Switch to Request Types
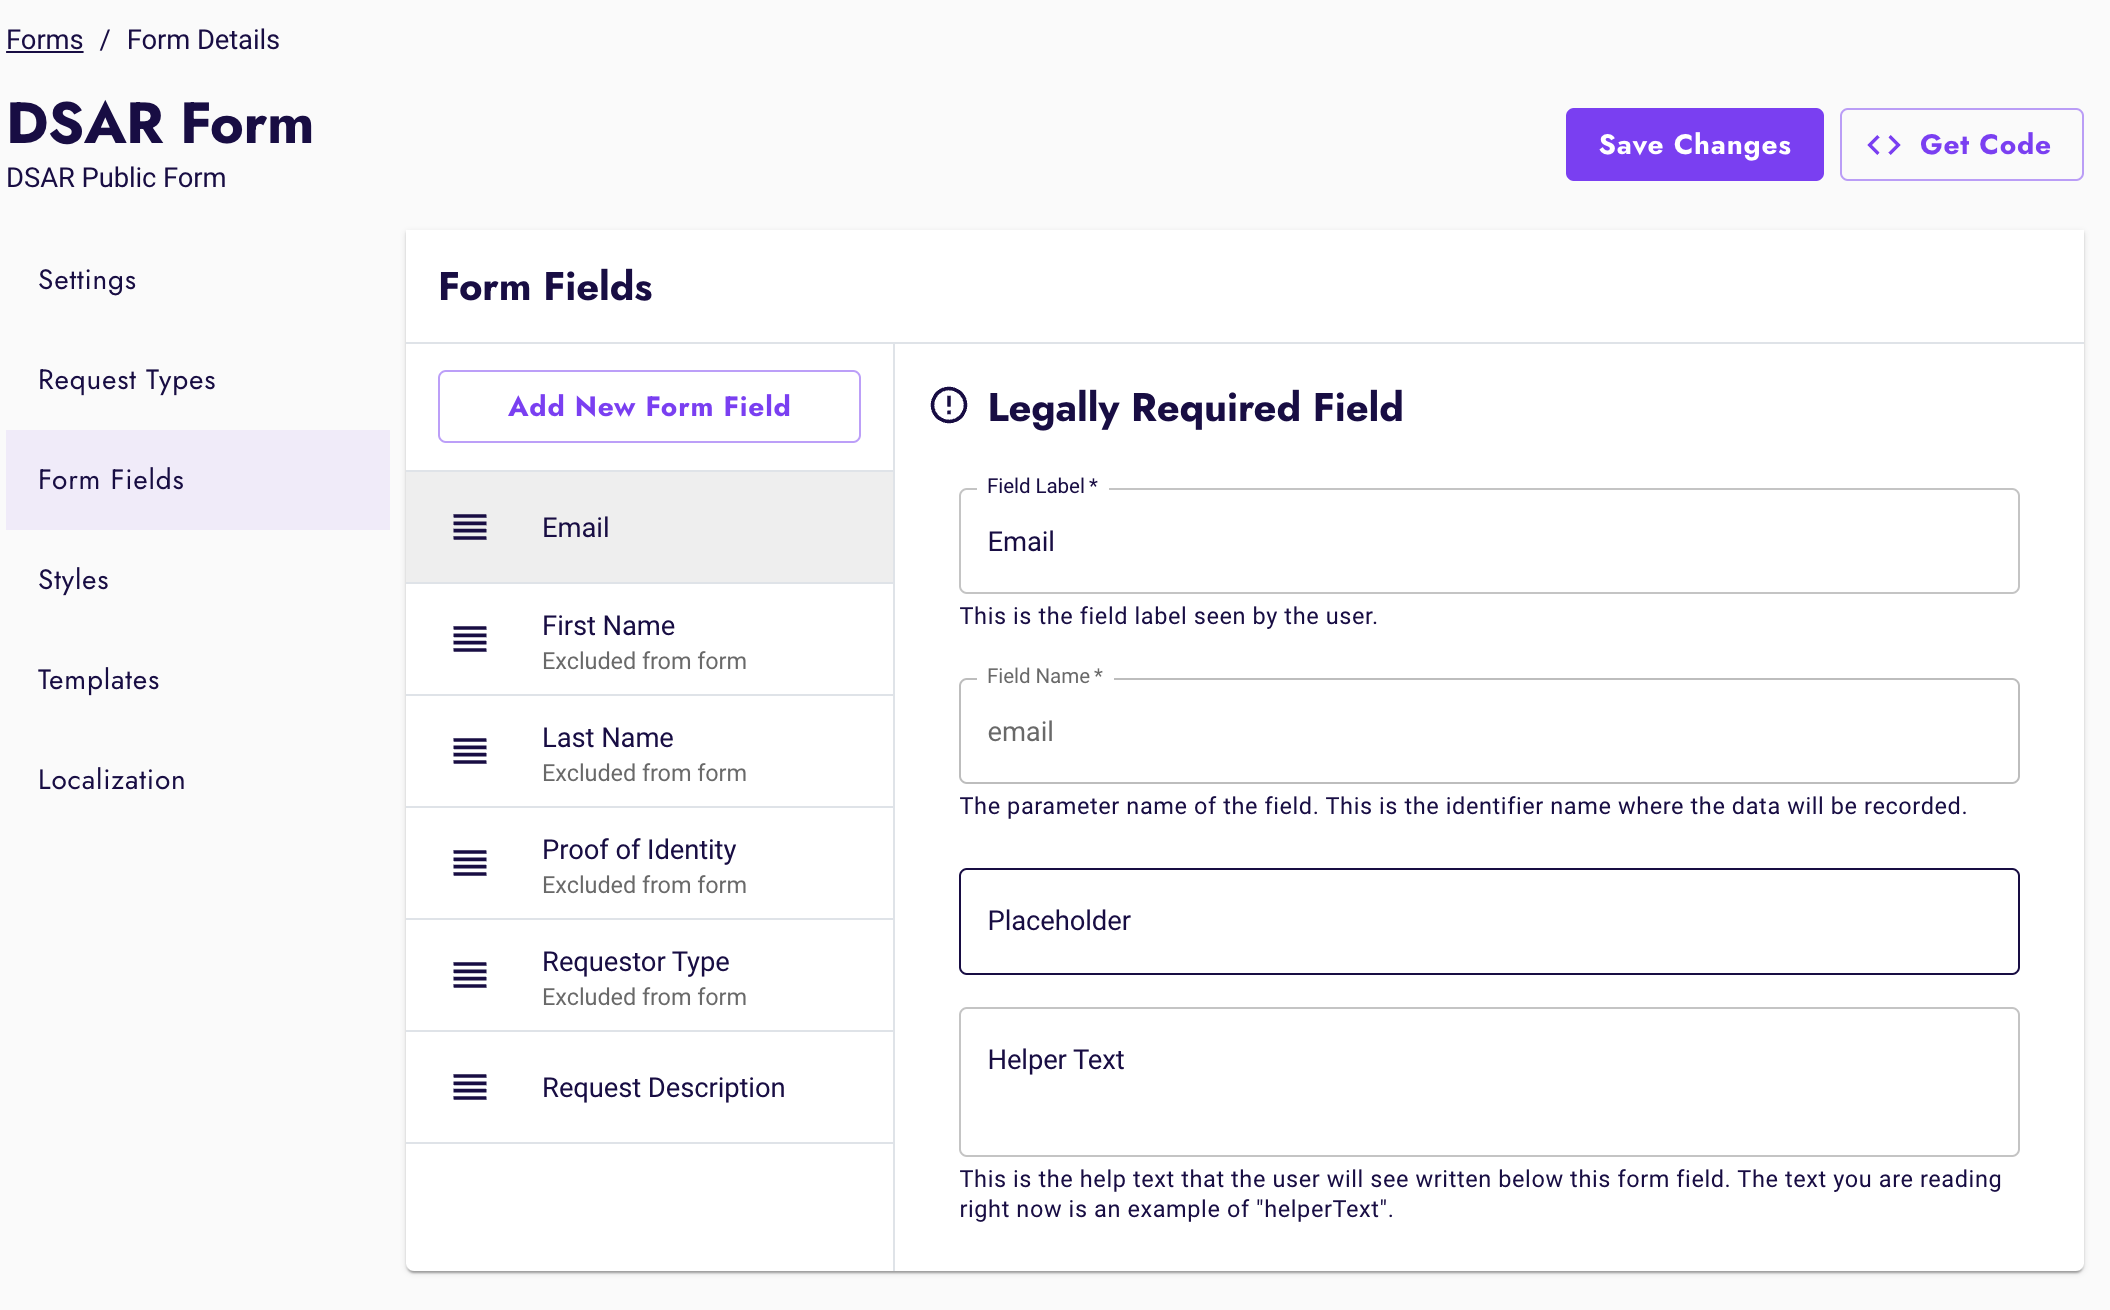This screenshot has width=2110, height=1310. [x=127, y=380]
